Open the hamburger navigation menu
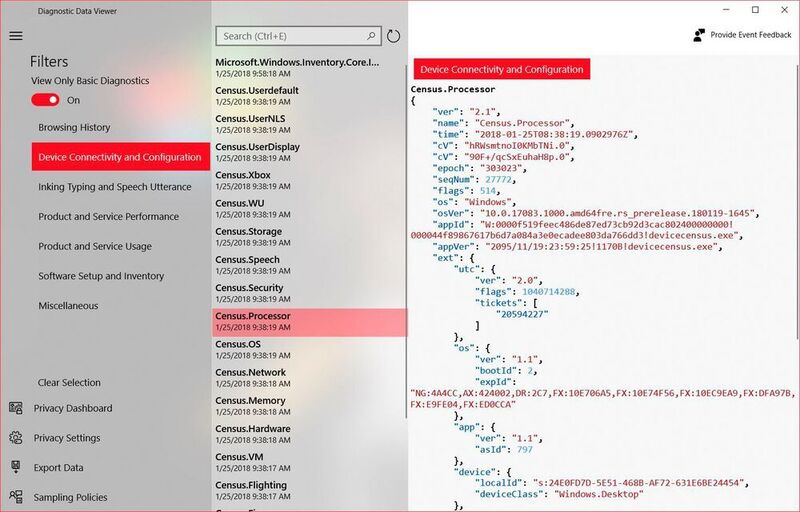The height and width of the screenshot is (512, 800). tap(16, 36)
